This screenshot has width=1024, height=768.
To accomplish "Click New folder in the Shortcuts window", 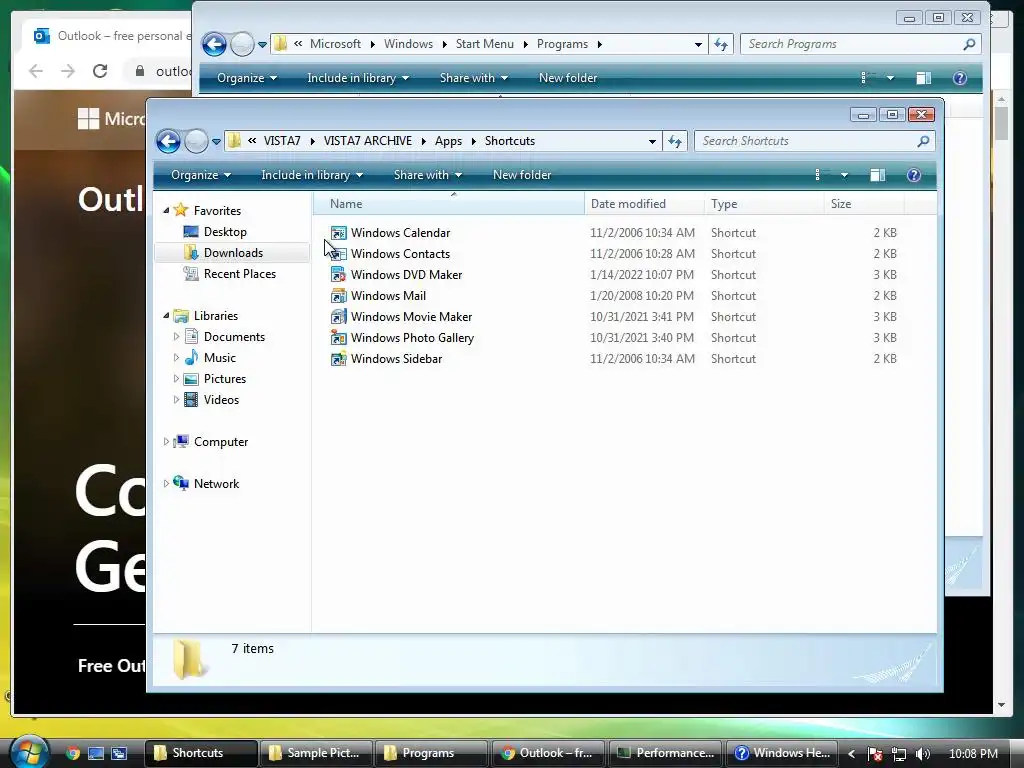I will (x=522, y=175).
